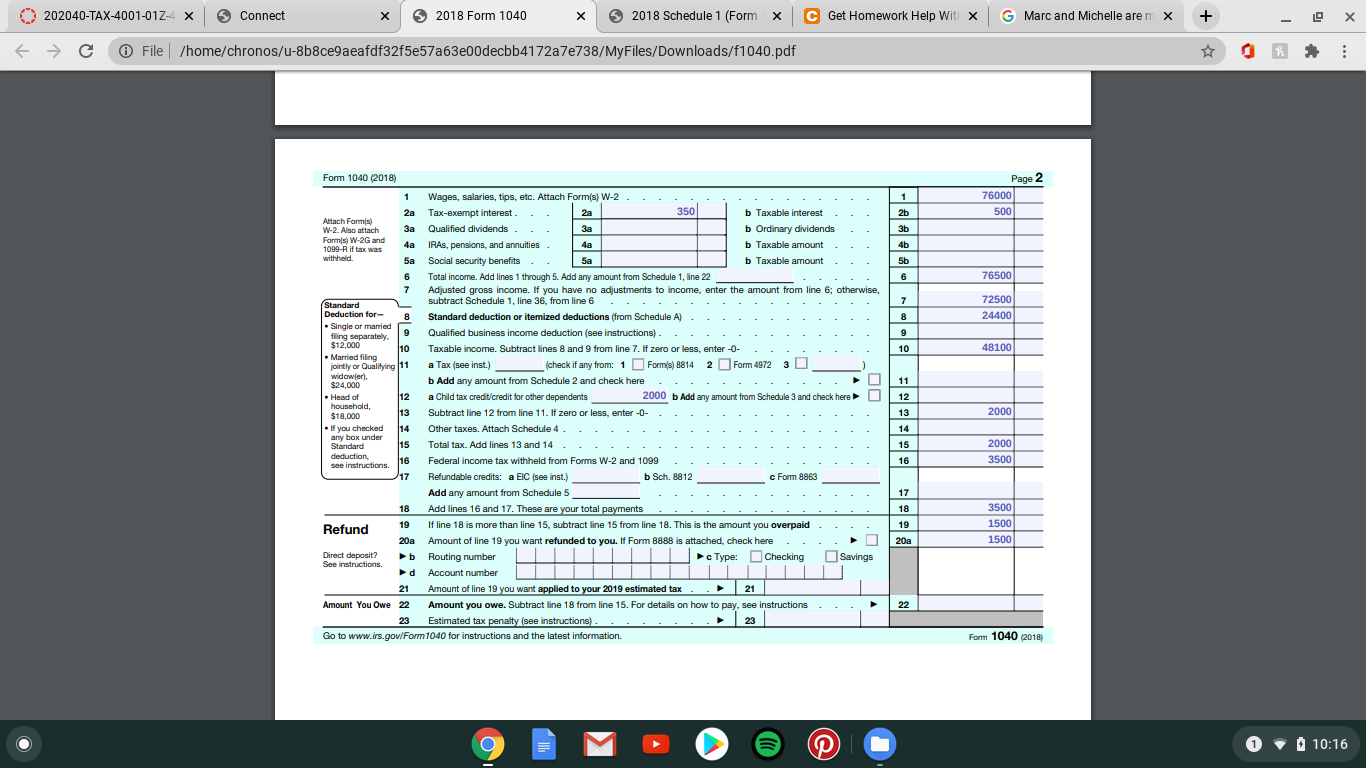The width and height of the screenshot is (1366, 768).
Task: Close the Marc and Michelle tab
Action: pos(1168,16)
